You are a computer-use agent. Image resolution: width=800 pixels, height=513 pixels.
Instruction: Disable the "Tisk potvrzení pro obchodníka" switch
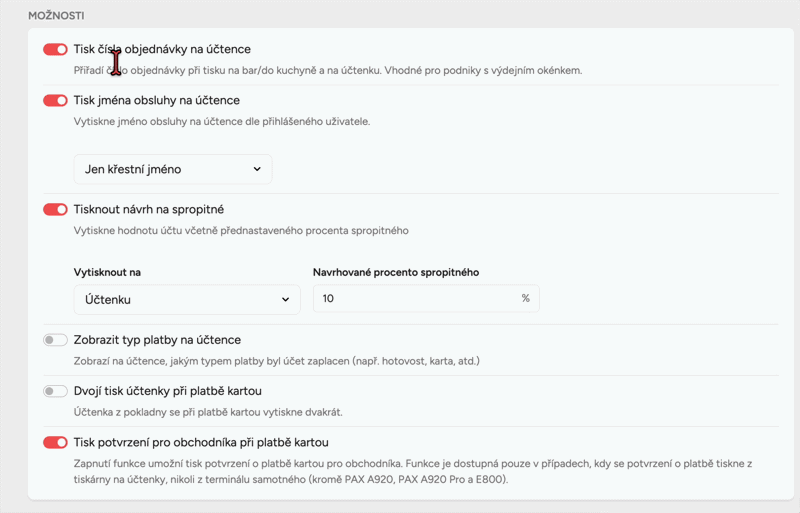(55, 442)
